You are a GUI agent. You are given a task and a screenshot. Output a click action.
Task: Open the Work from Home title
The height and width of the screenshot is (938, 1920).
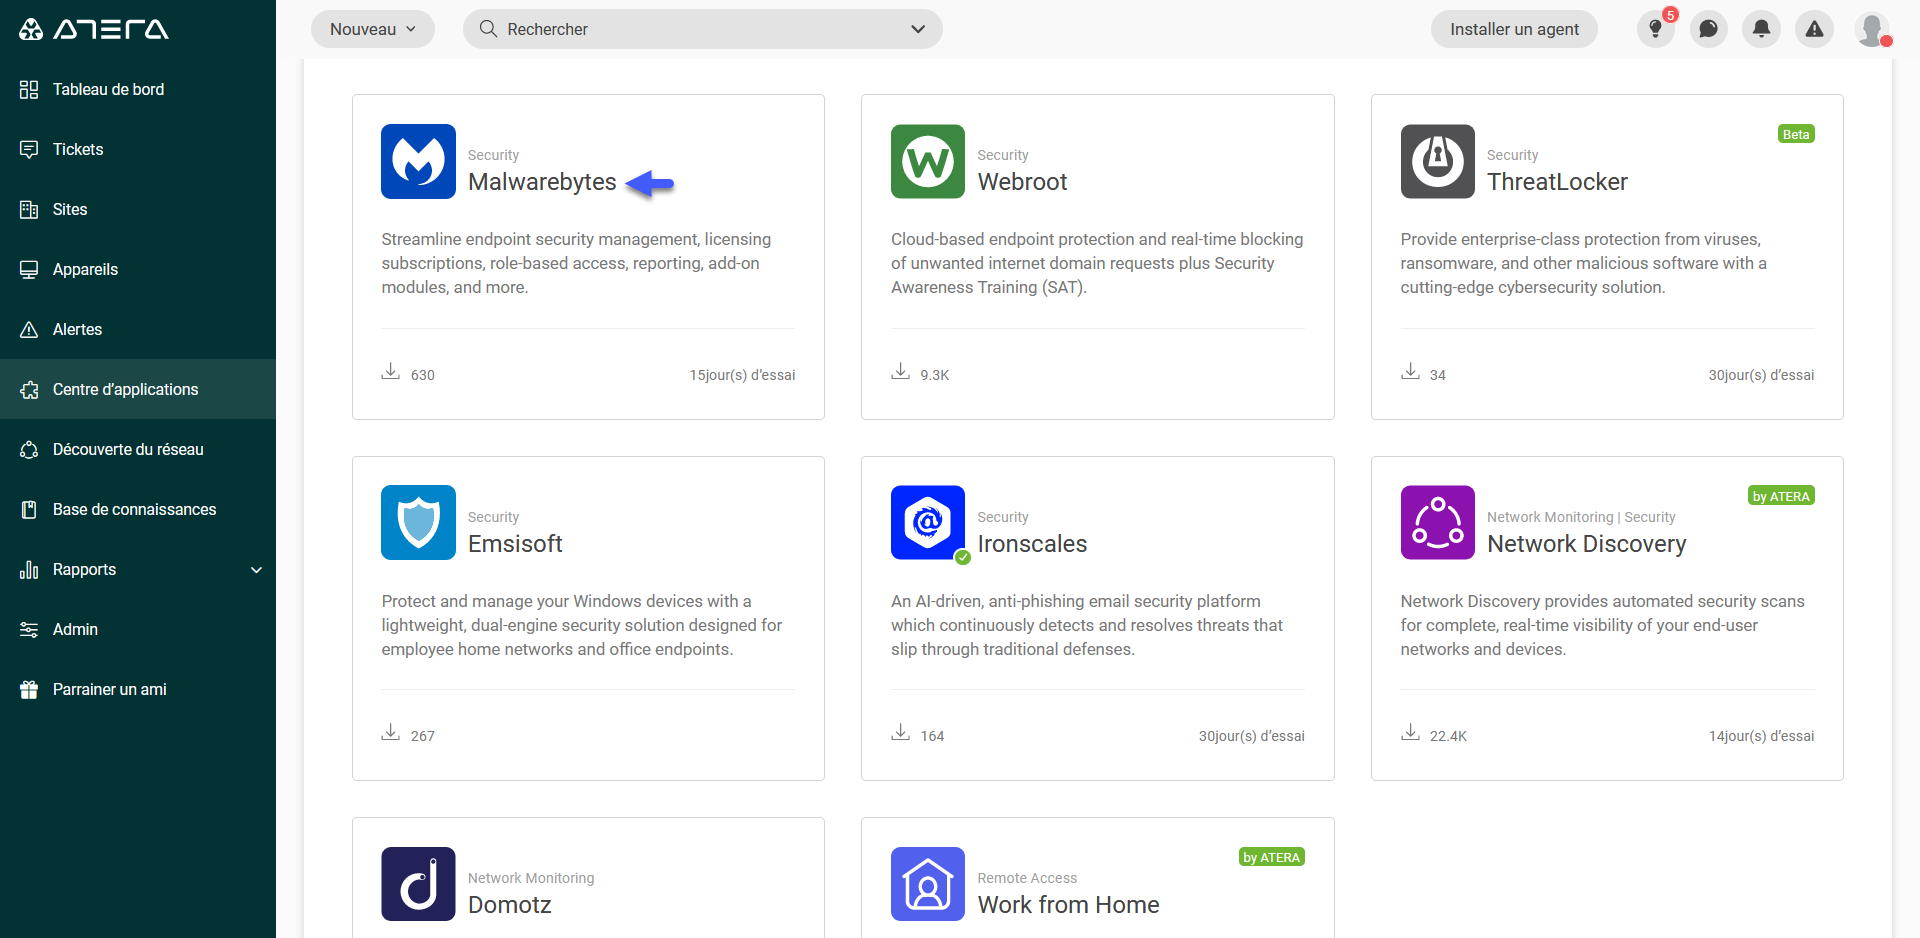pyautogui.click(x=1068, y=905)
